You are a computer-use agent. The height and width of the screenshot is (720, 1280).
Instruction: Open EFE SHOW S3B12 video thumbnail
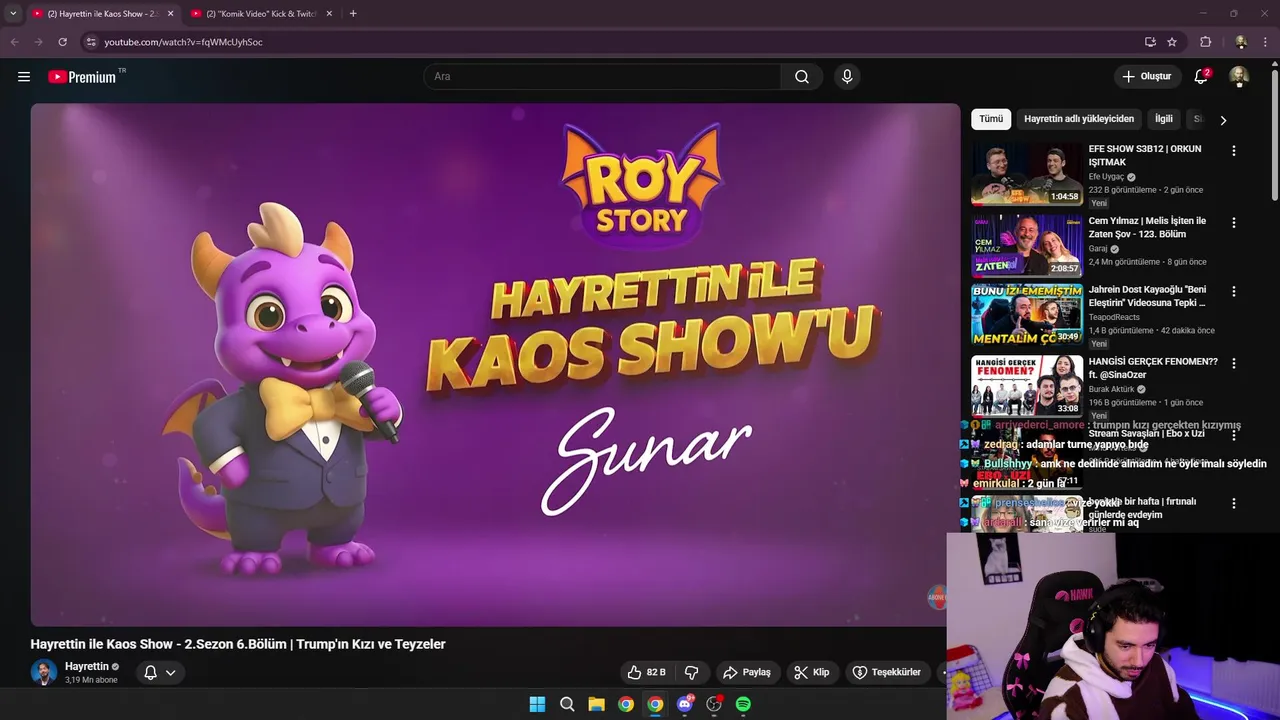pos(1027,174)
